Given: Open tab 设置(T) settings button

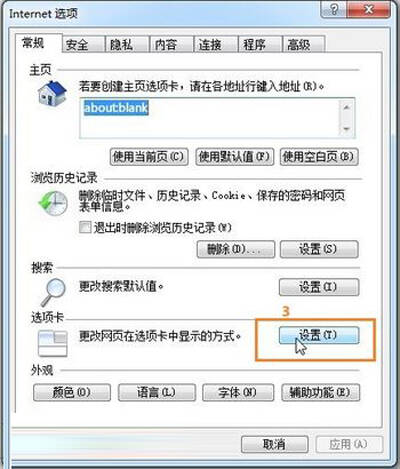Looking at the screenshot, I should (x=319, y=335).
